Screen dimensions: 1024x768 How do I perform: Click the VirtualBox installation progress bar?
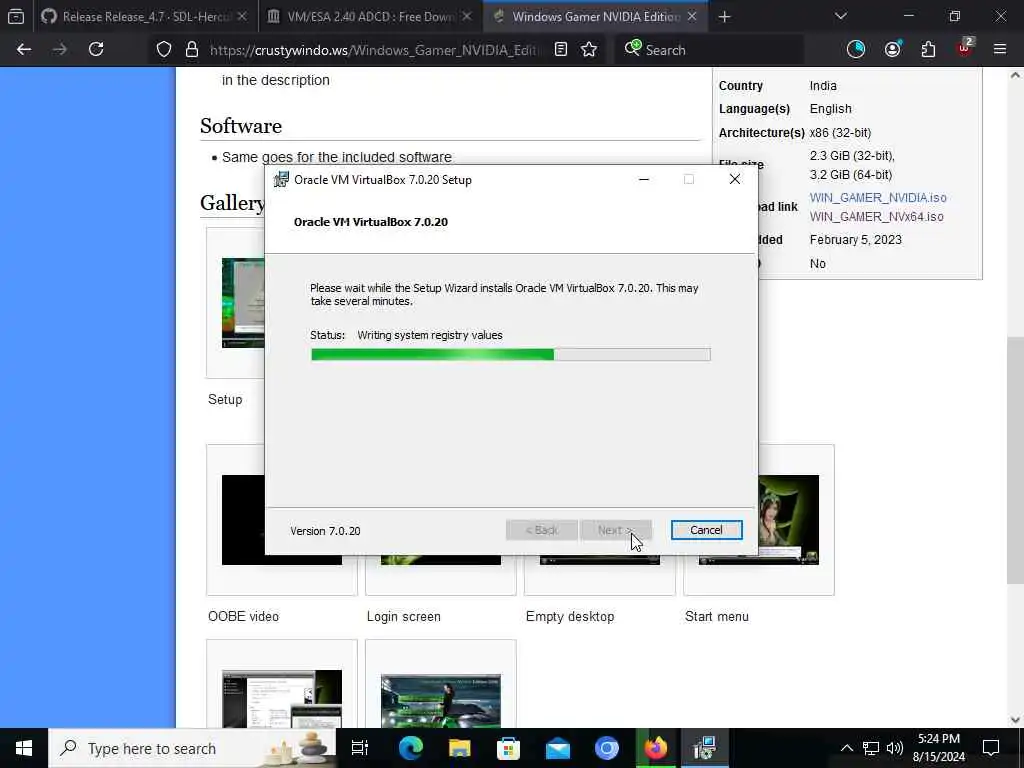[x=511, y=355]
